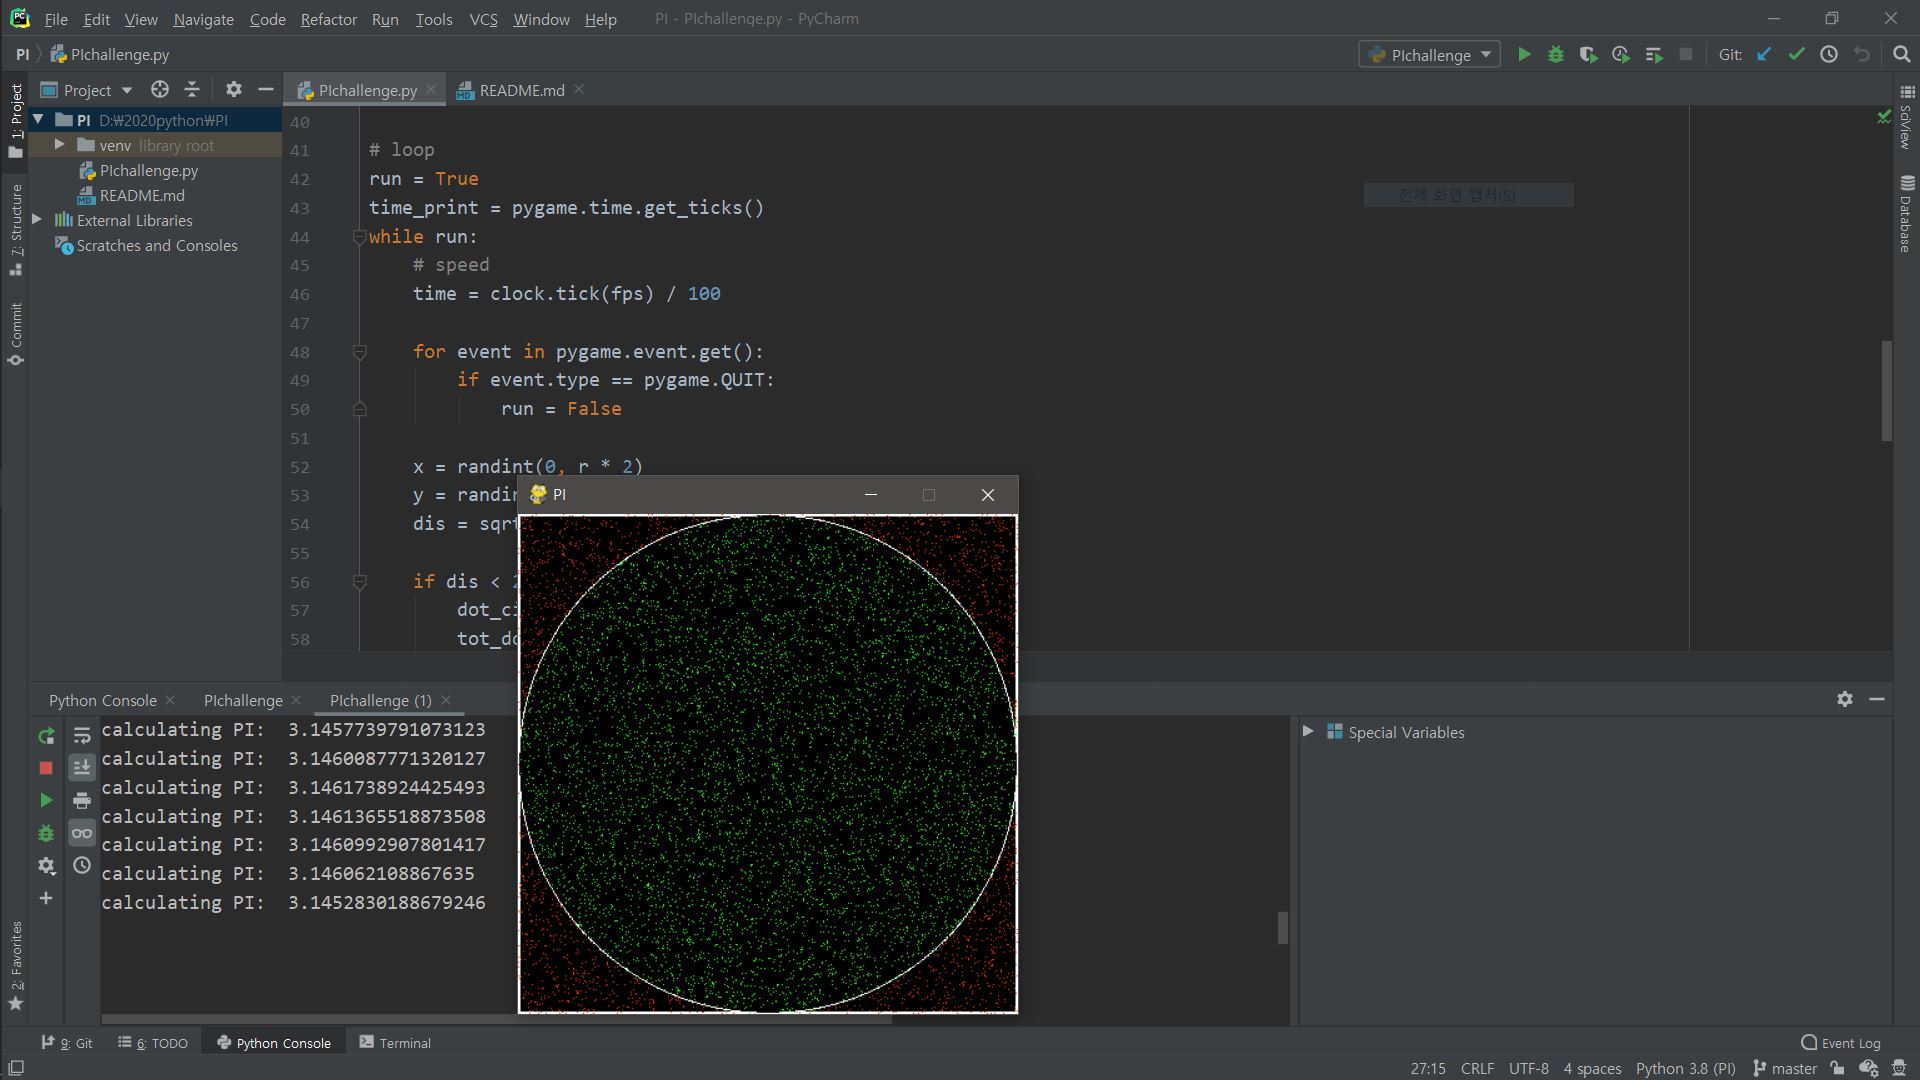Open the Refactor menu
This screenshot has height=1080, width=1920.
[x=328, y=19]
